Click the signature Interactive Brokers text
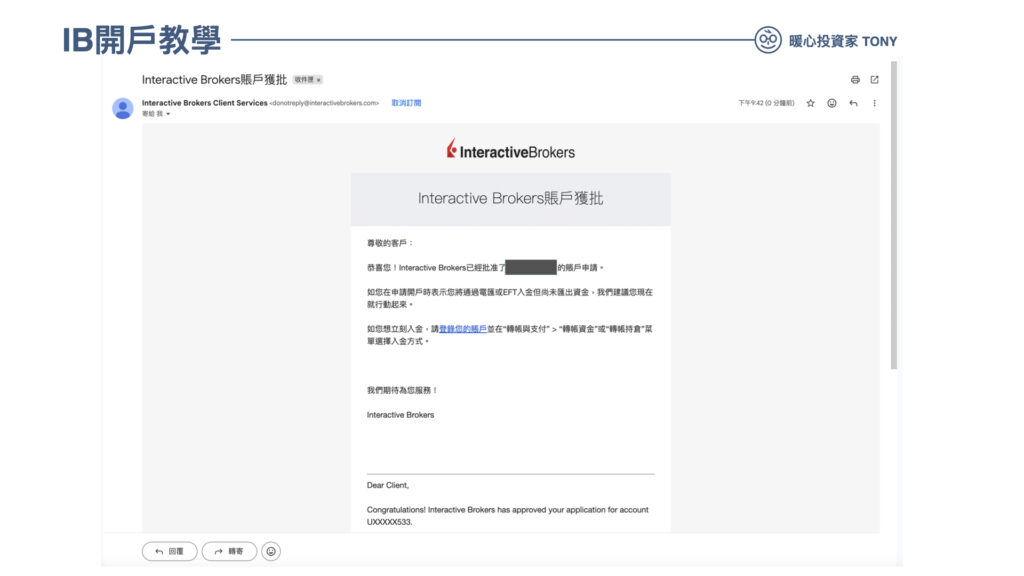 (x=400, y=415)
